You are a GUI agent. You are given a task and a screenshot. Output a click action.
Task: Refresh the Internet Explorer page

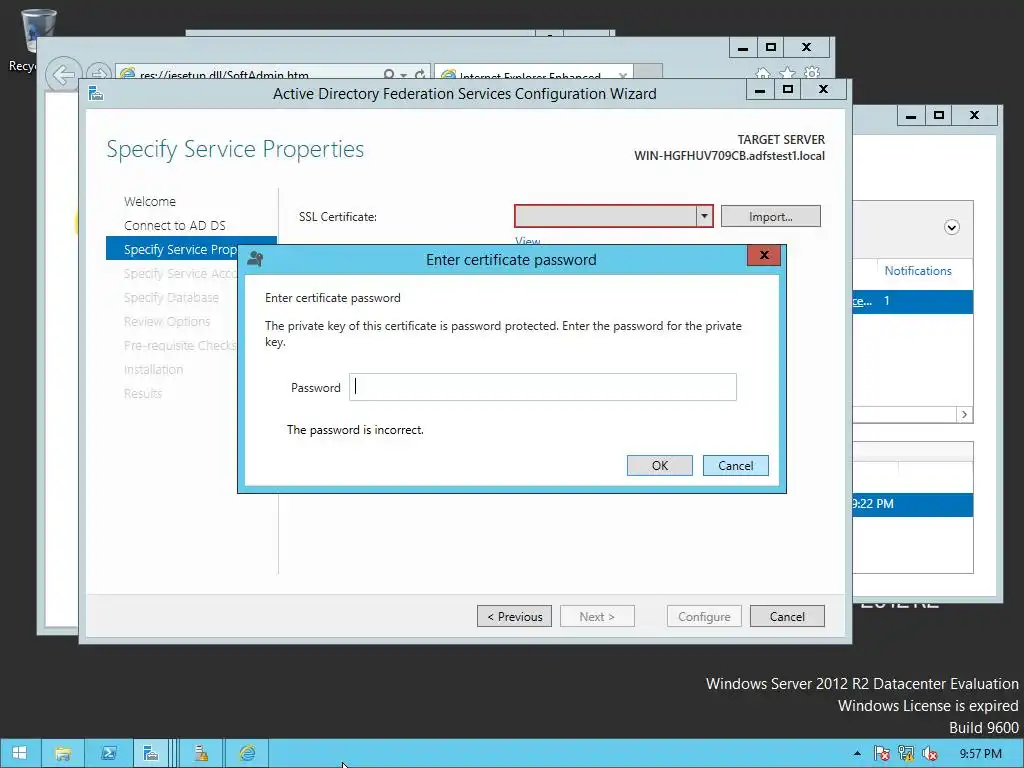[421, 74]
